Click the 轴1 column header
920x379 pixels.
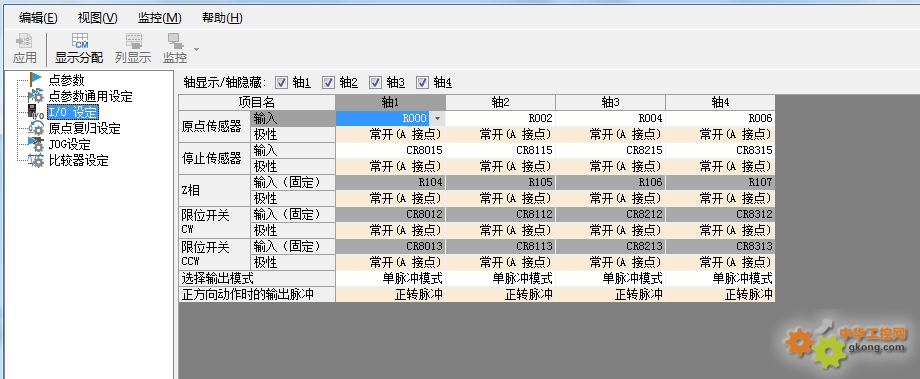(390, 103)
